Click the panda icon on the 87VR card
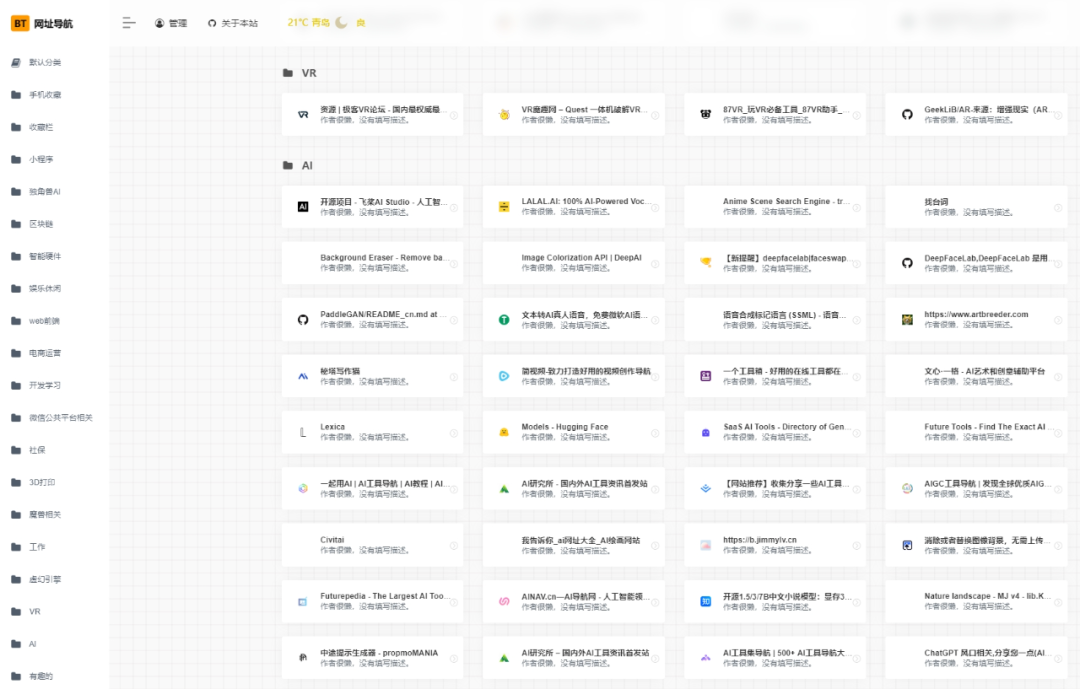 [x=705, y=114]
